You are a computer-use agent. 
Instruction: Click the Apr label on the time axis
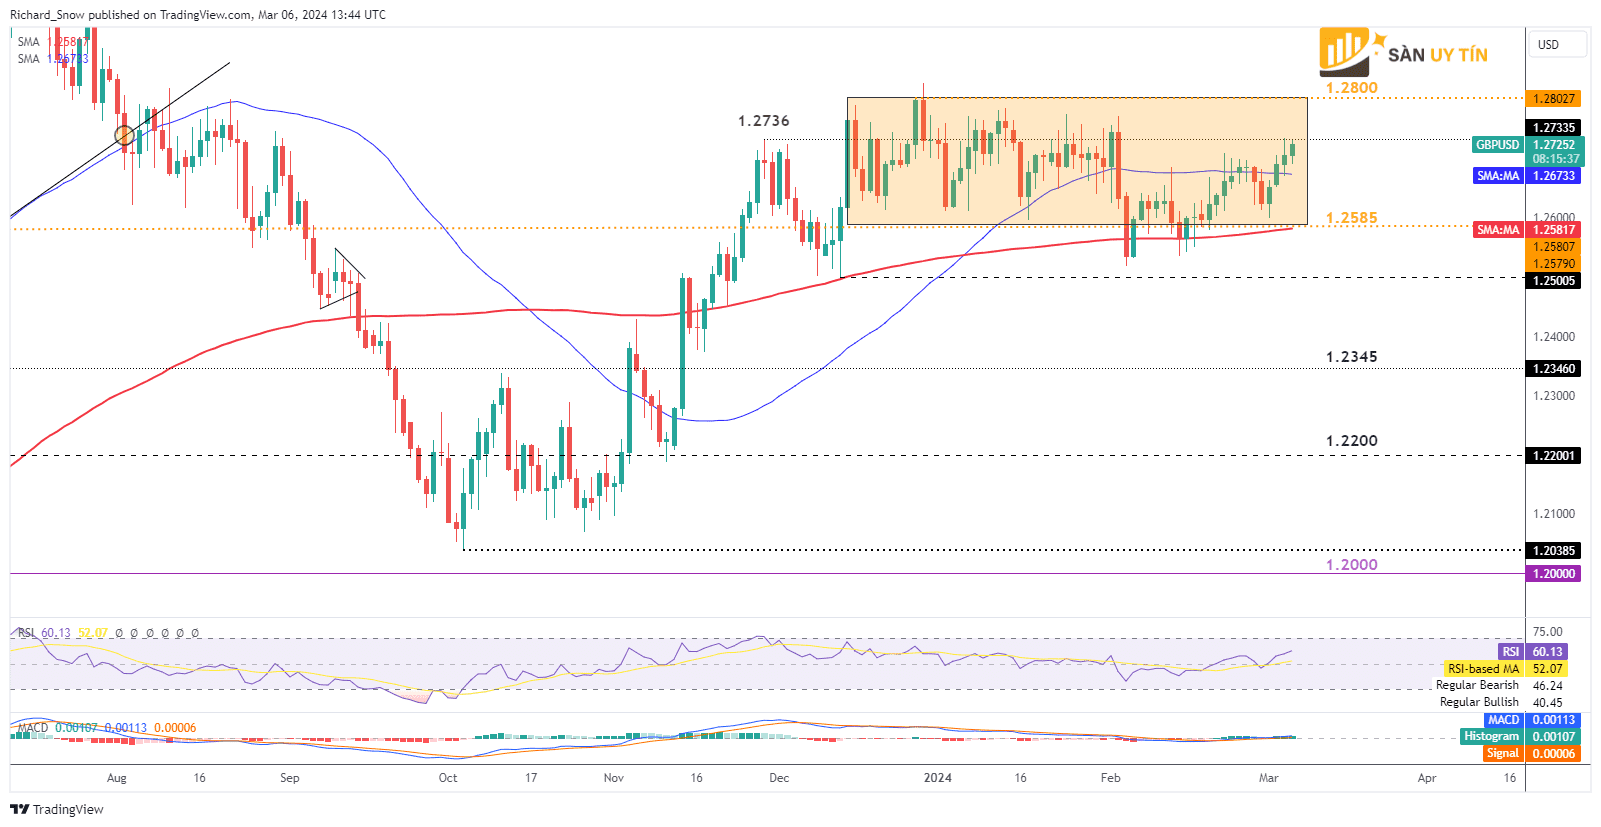click(1427, 778)
